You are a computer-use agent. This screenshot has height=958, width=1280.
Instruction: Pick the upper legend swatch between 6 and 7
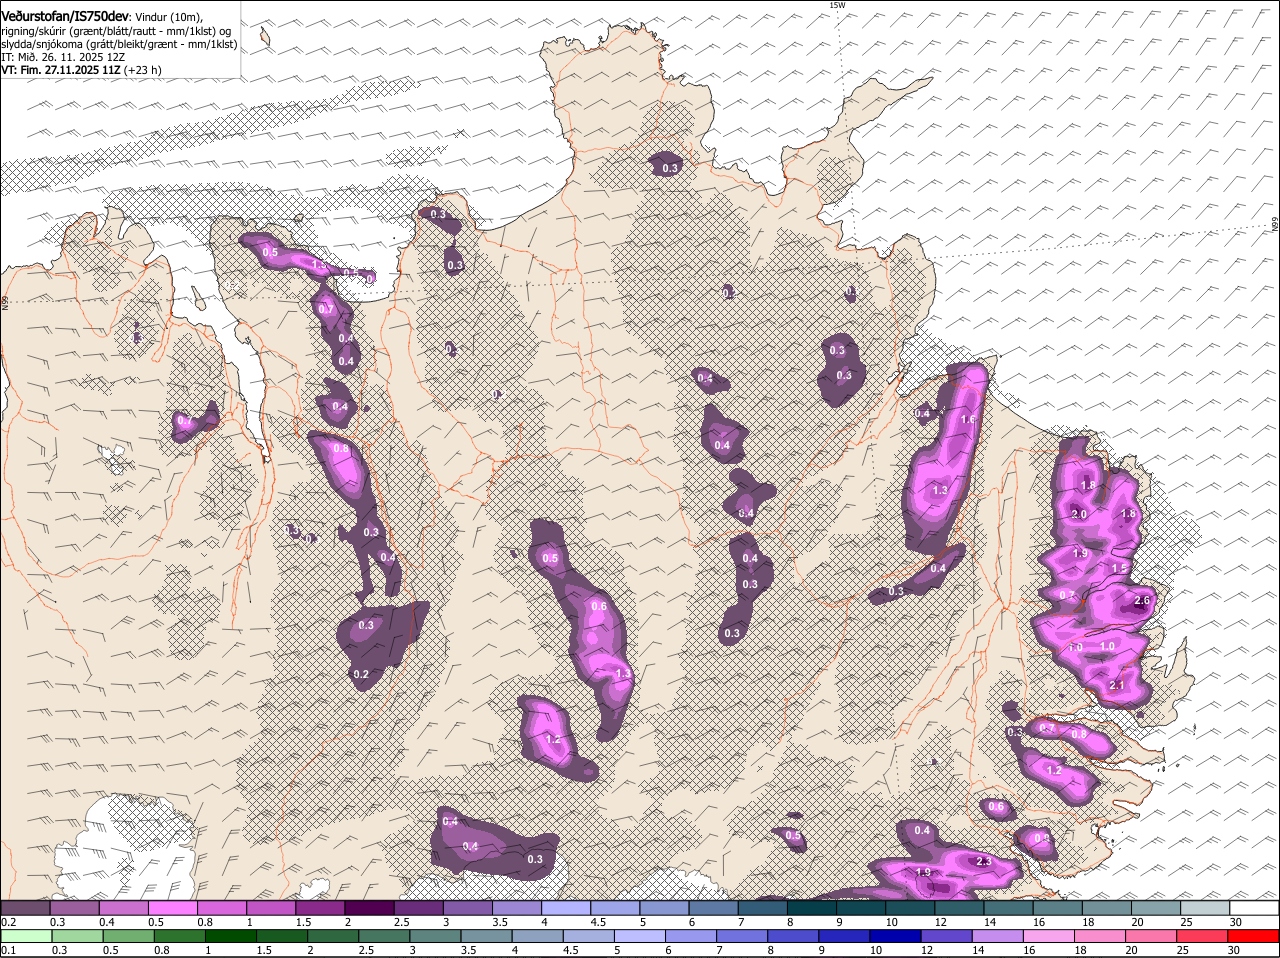click(713, 907)
